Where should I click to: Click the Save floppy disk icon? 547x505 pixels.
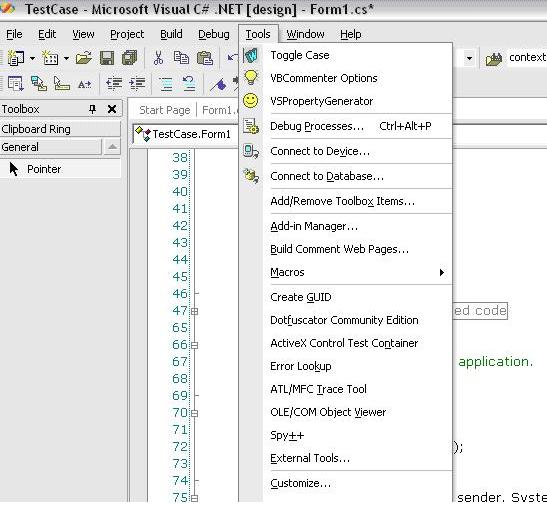107,58
